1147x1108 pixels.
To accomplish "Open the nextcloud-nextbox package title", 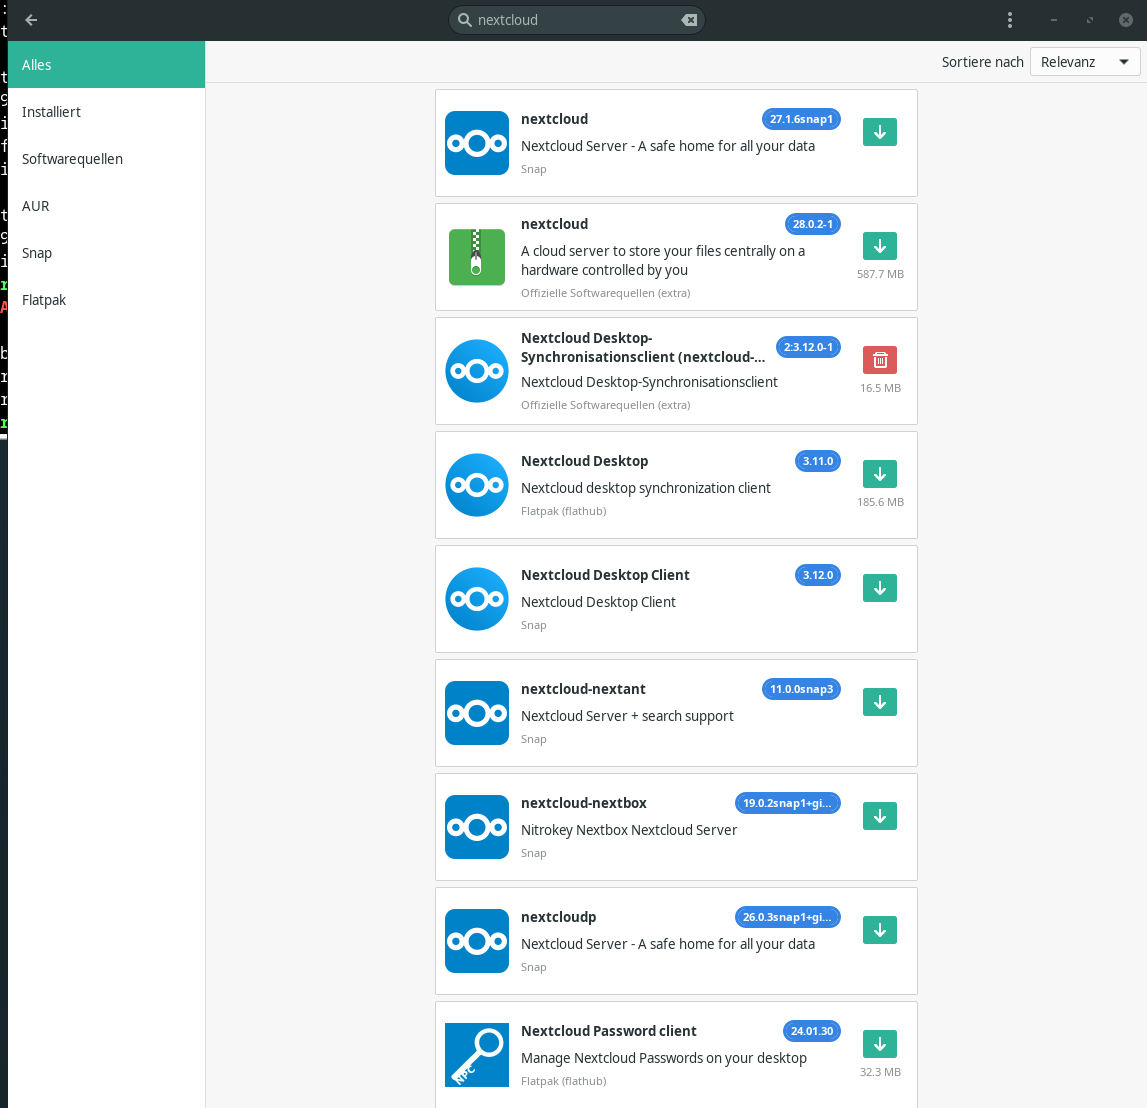I will click(584, 803).
